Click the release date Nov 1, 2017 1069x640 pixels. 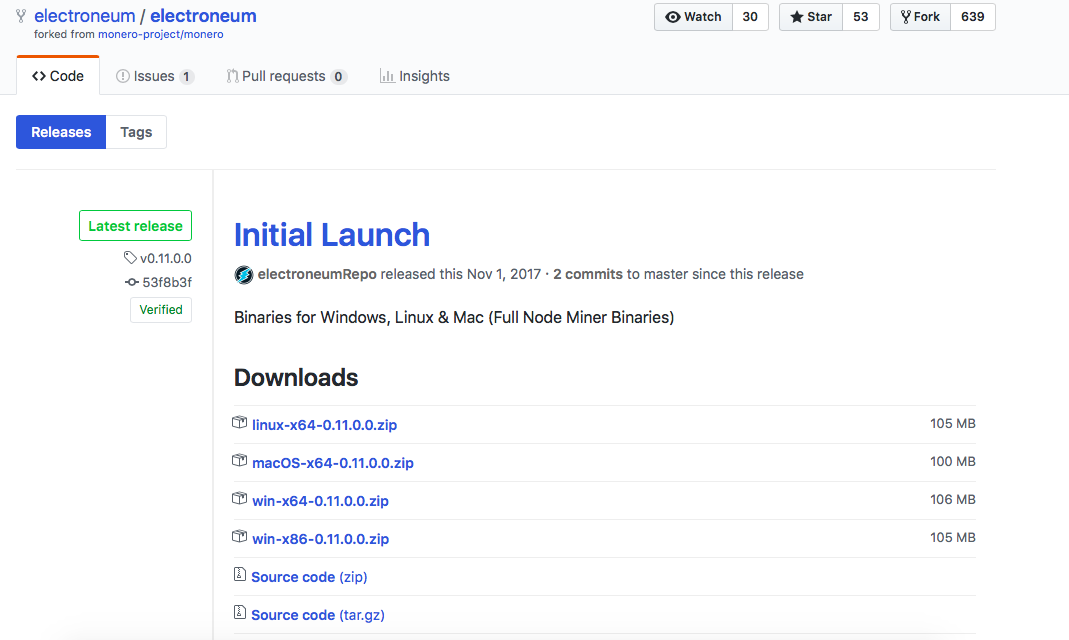coord(504,274)
